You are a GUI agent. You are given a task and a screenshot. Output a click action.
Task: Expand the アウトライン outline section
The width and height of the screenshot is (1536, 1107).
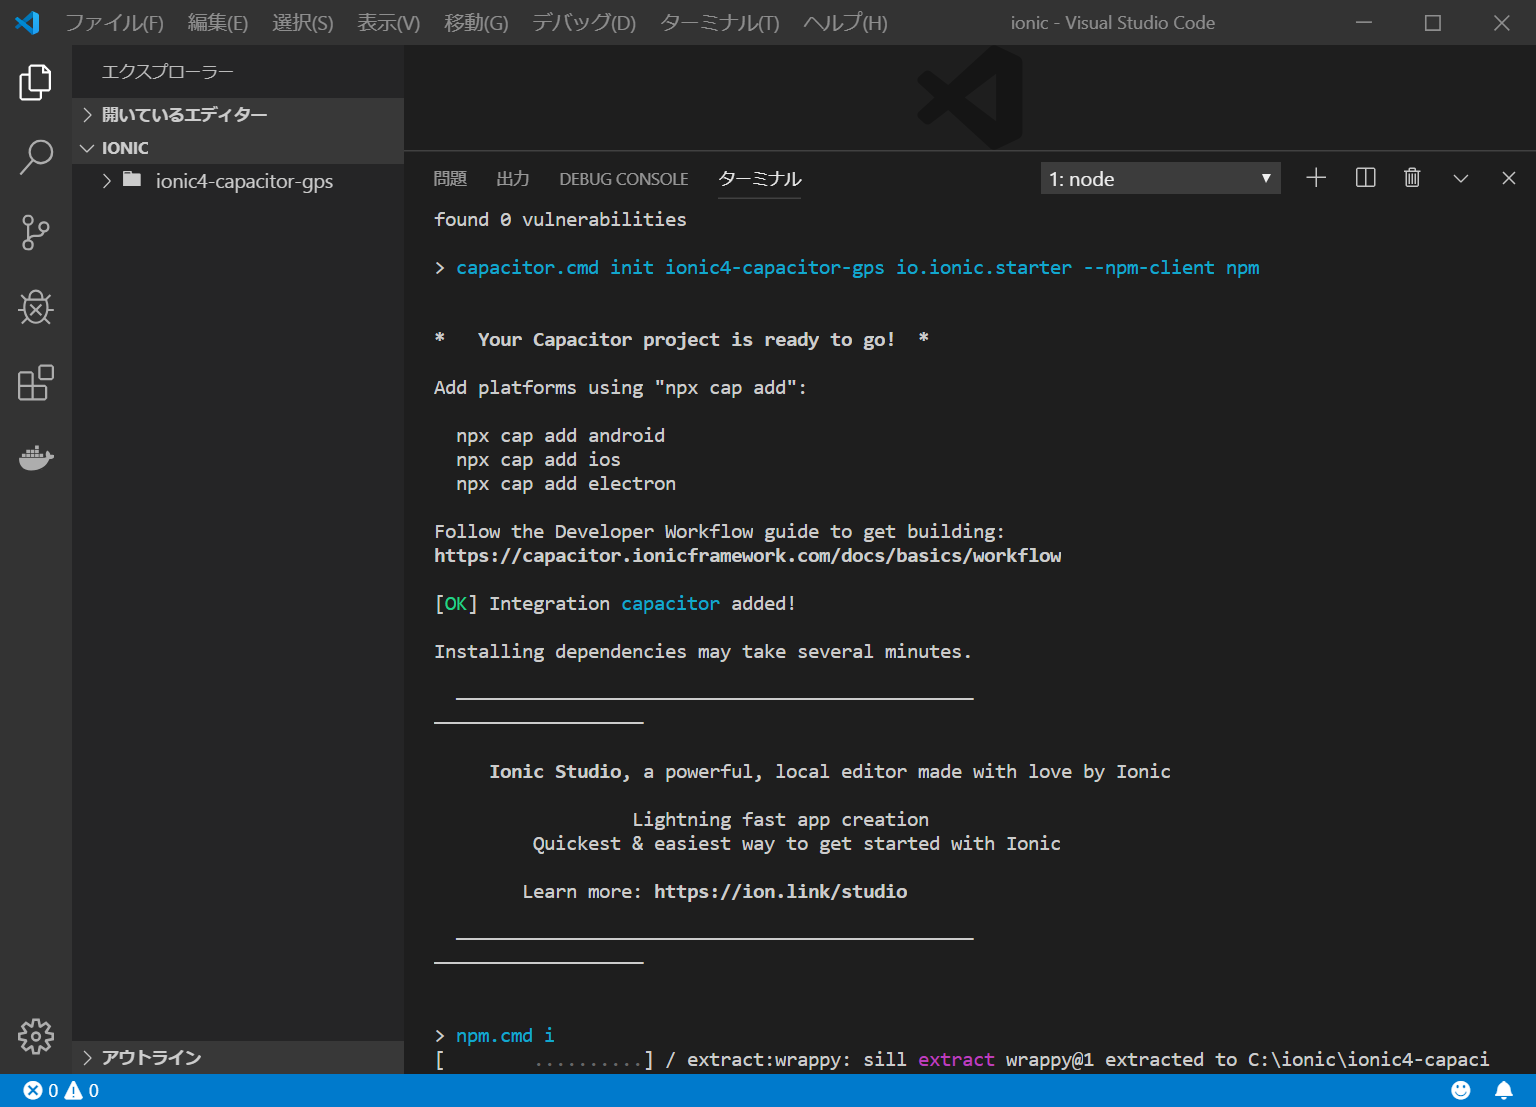(151, 1058)
